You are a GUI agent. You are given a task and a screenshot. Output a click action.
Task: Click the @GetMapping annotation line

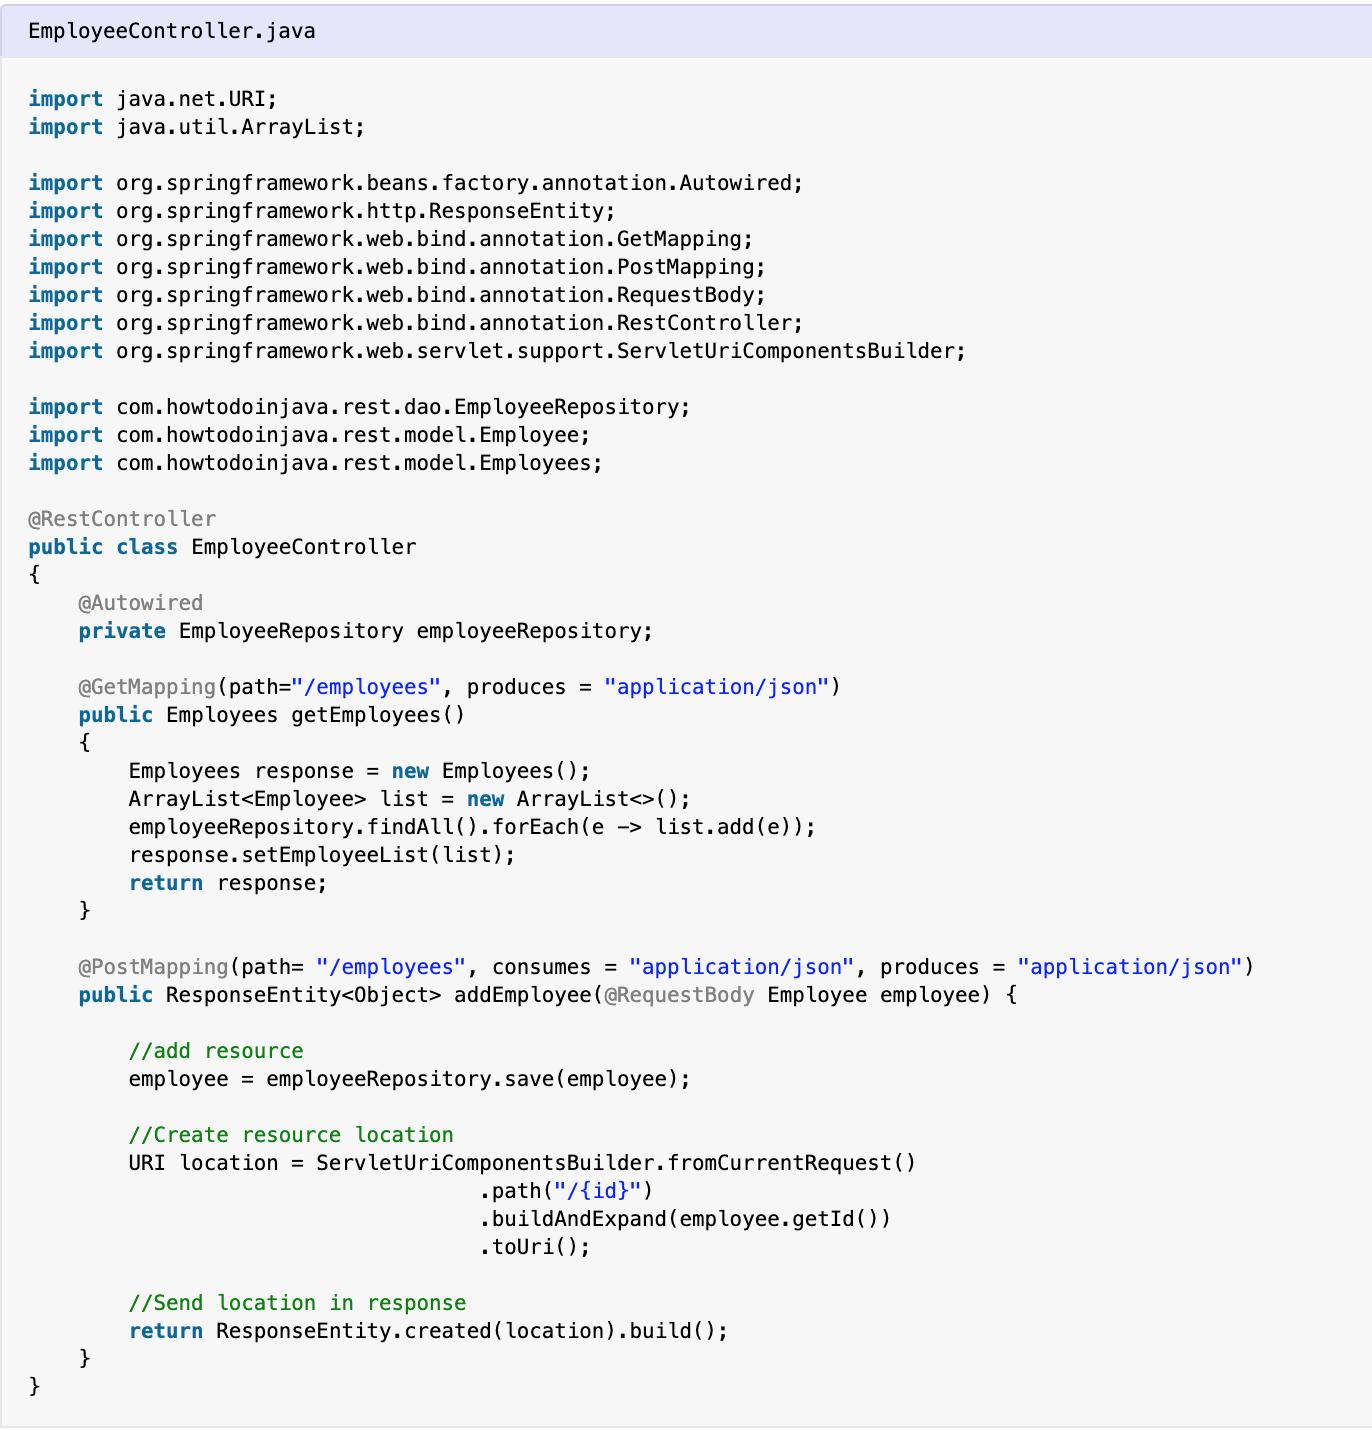click(x=460, y=687)
